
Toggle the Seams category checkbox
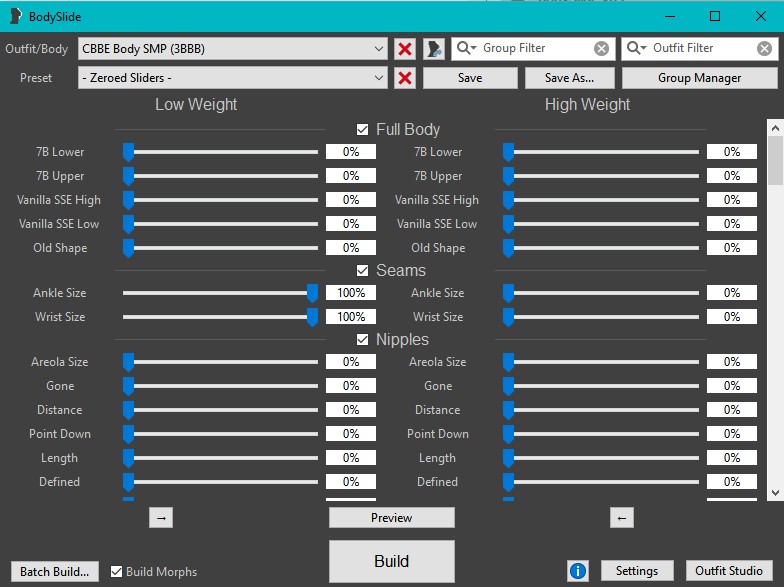tap(362, 270)
